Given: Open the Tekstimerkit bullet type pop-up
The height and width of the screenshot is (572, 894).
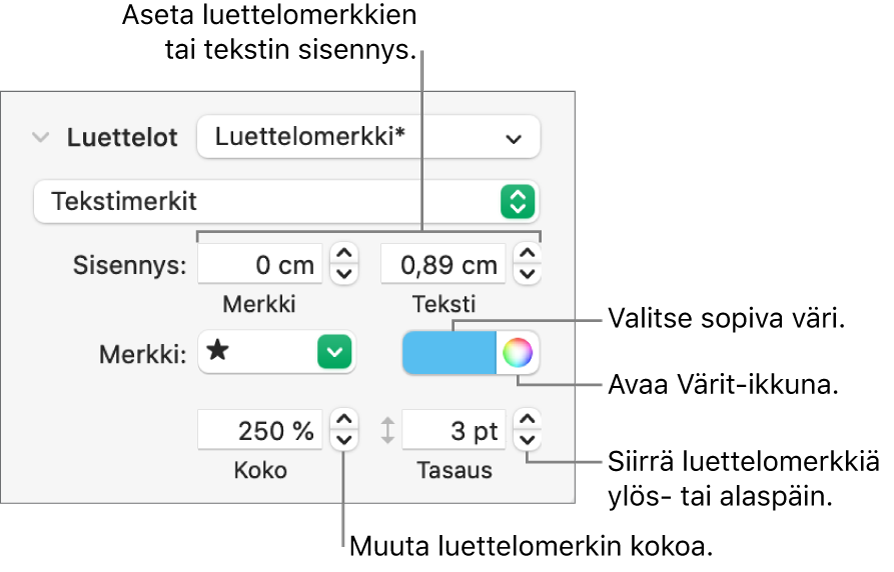Looking at the screenshot, I should pyautogui.click(x=286, y=201).
